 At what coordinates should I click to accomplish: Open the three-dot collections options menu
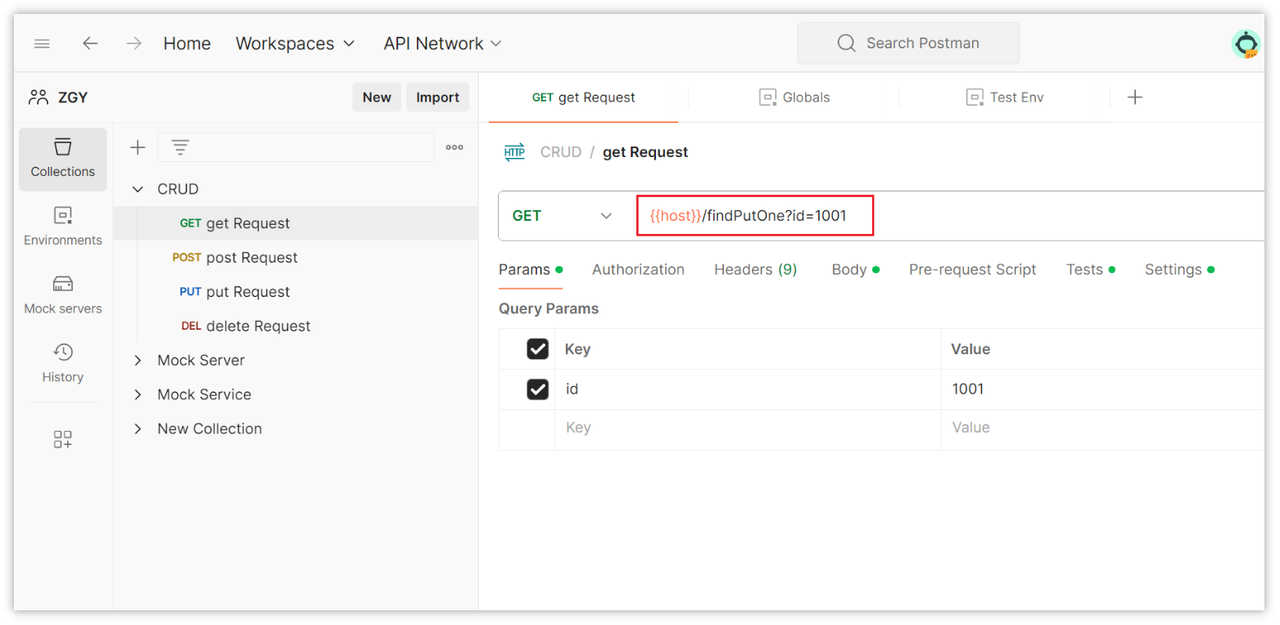click(455, 148)
